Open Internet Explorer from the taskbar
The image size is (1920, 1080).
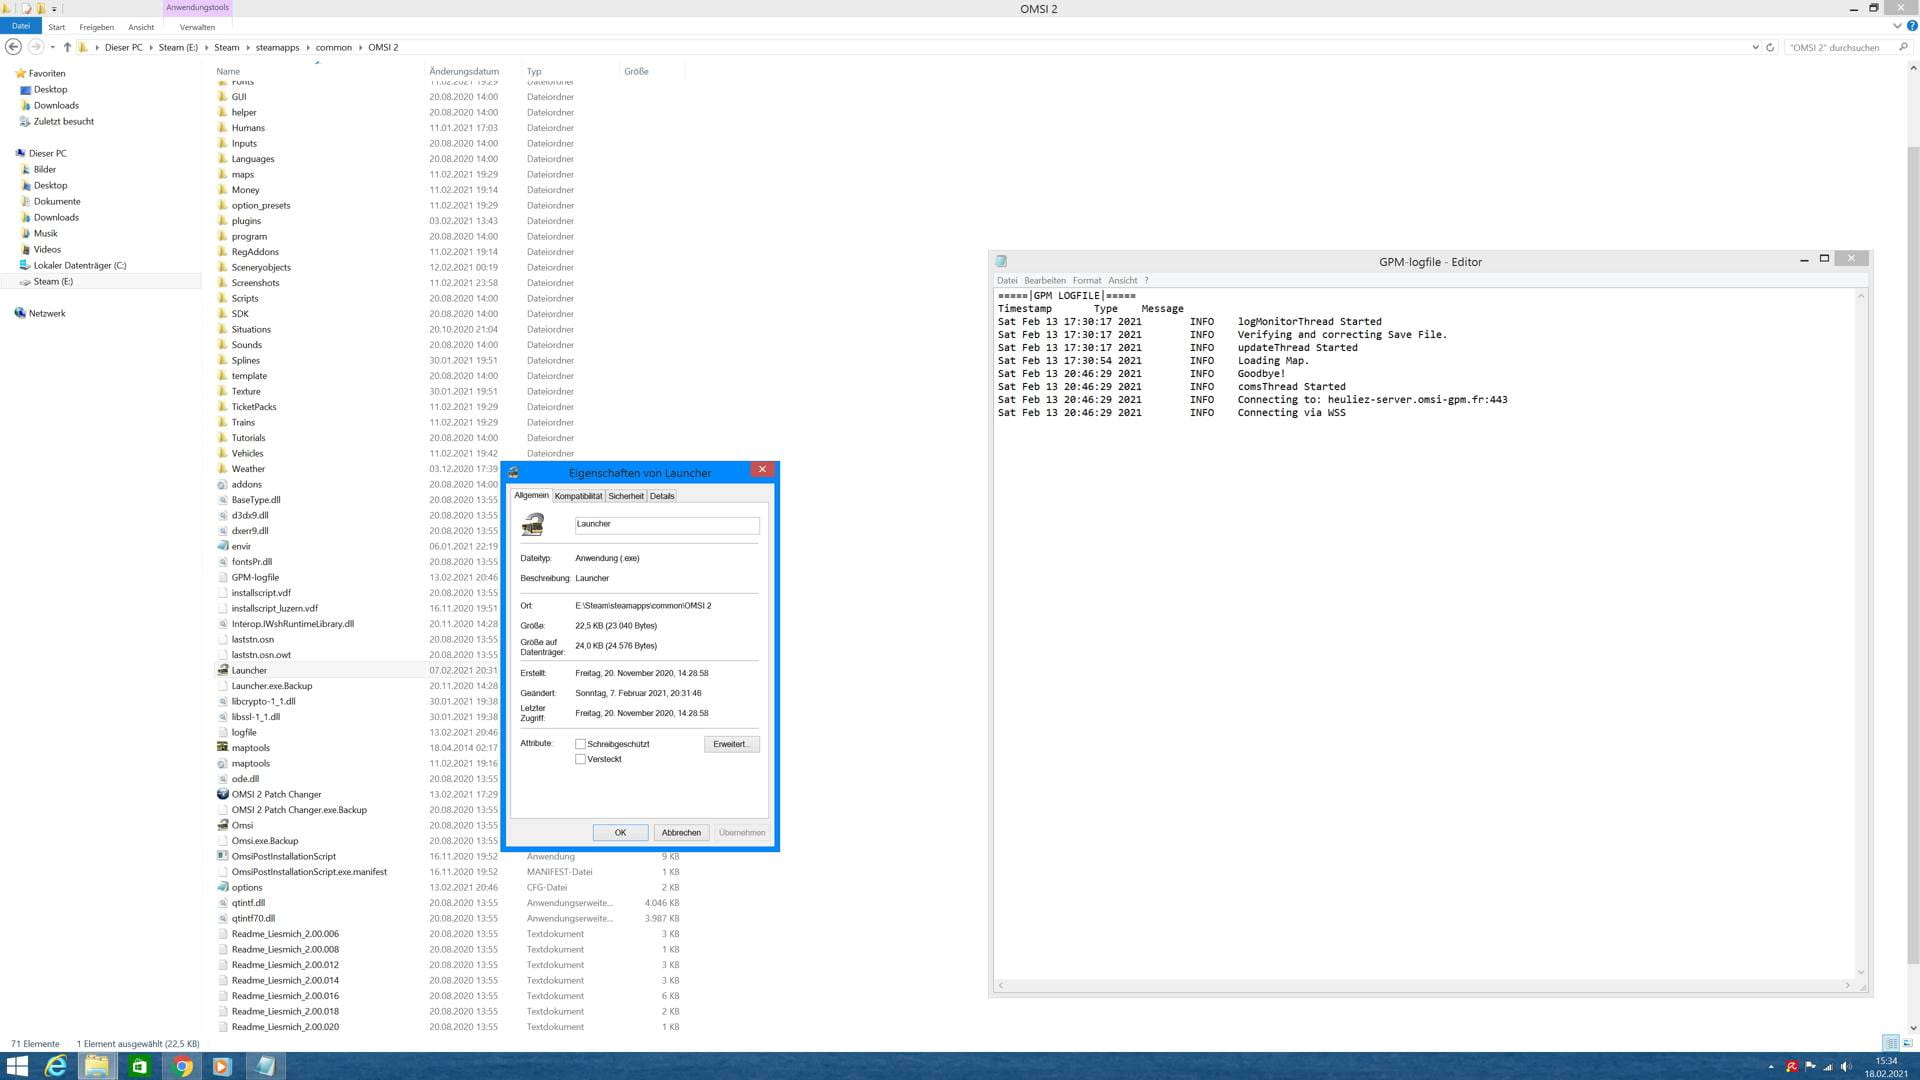(56, 1066)
